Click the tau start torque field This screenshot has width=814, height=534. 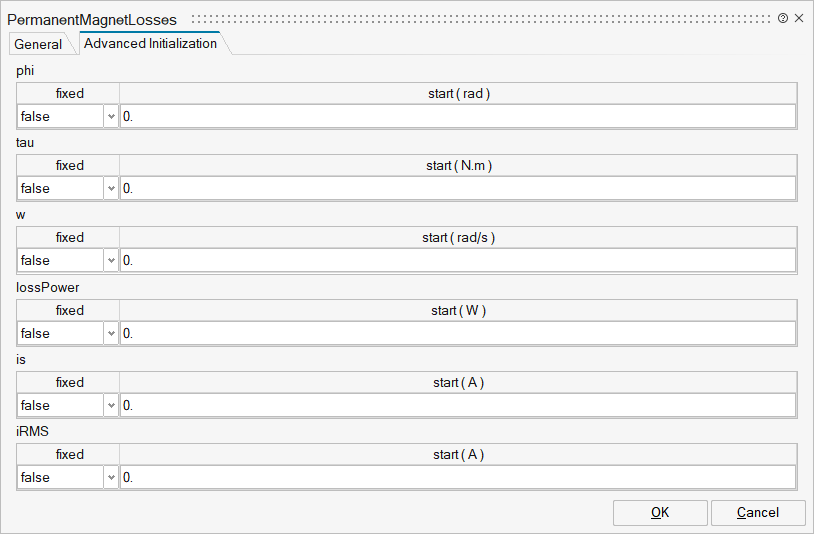pos(458,189)
